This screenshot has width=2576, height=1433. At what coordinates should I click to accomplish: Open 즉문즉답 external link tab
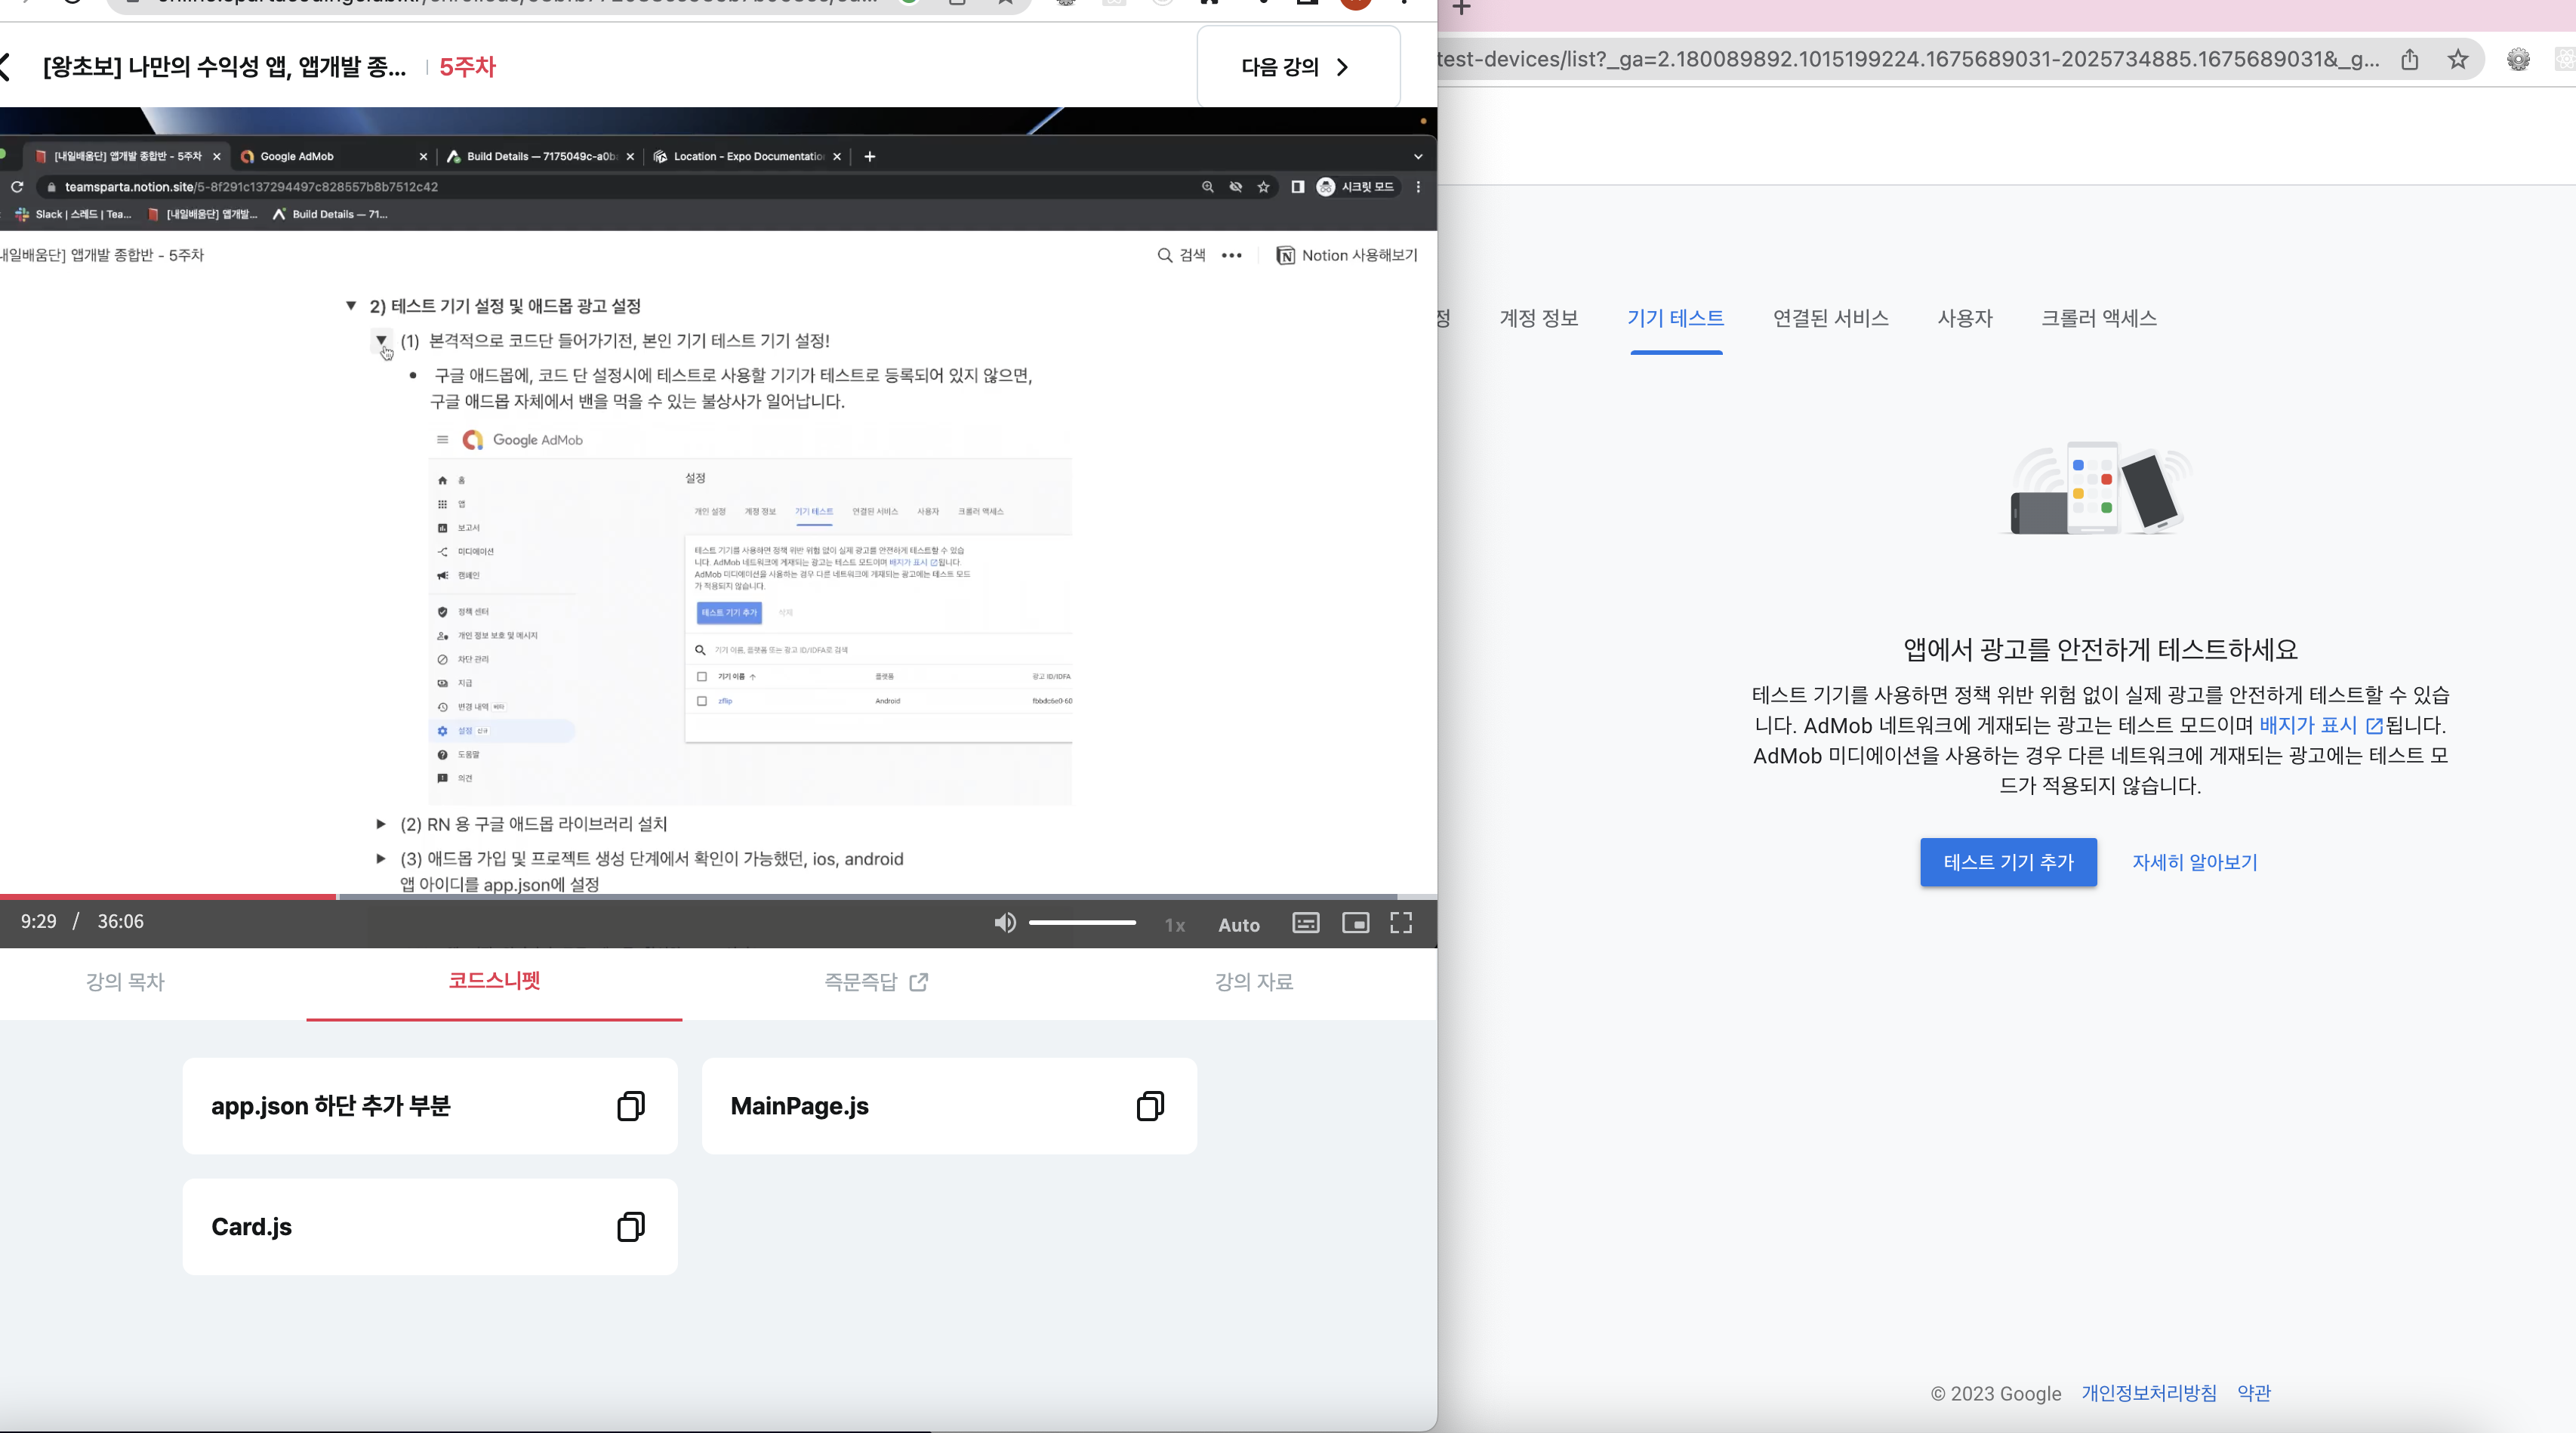click(876, 982)
